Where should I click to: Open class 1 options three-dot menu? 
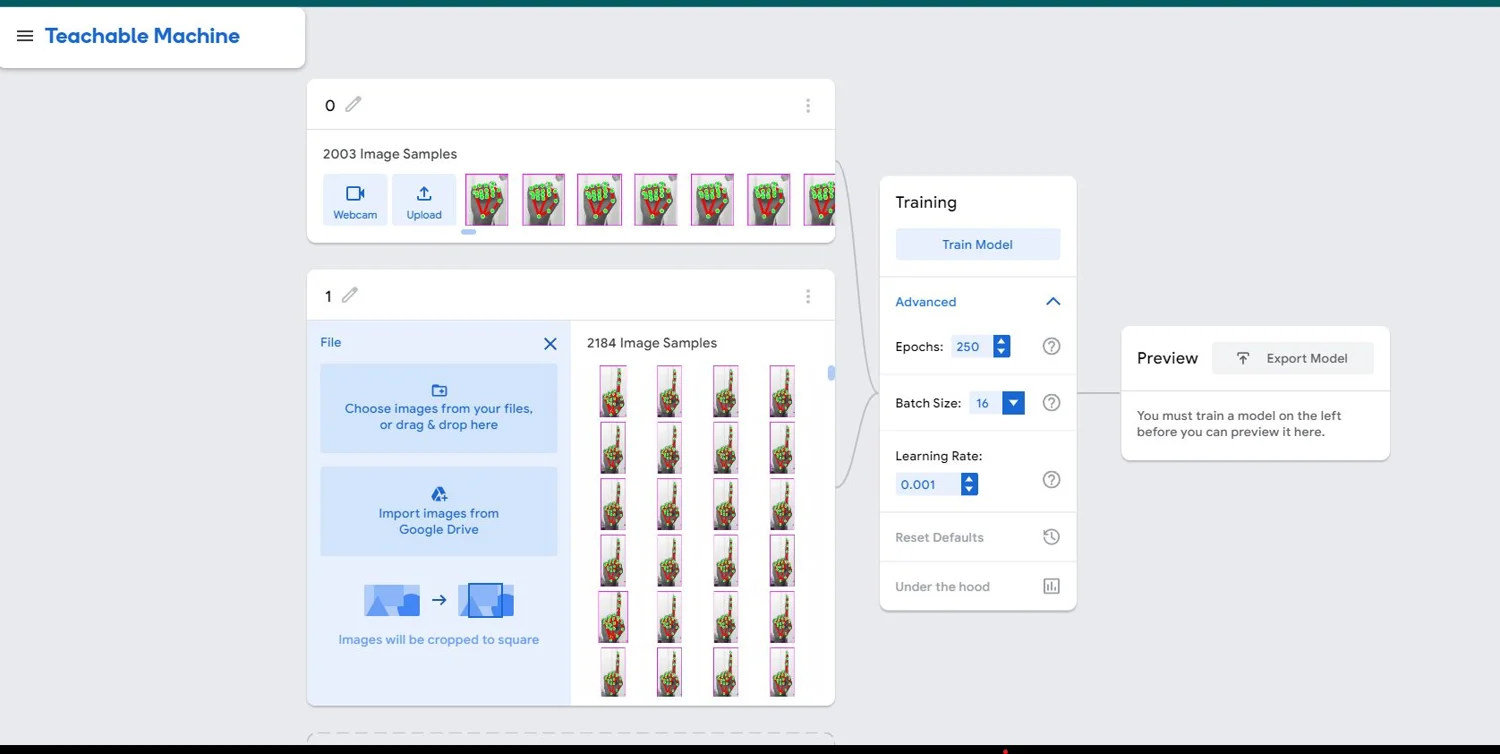click(808, 296)
